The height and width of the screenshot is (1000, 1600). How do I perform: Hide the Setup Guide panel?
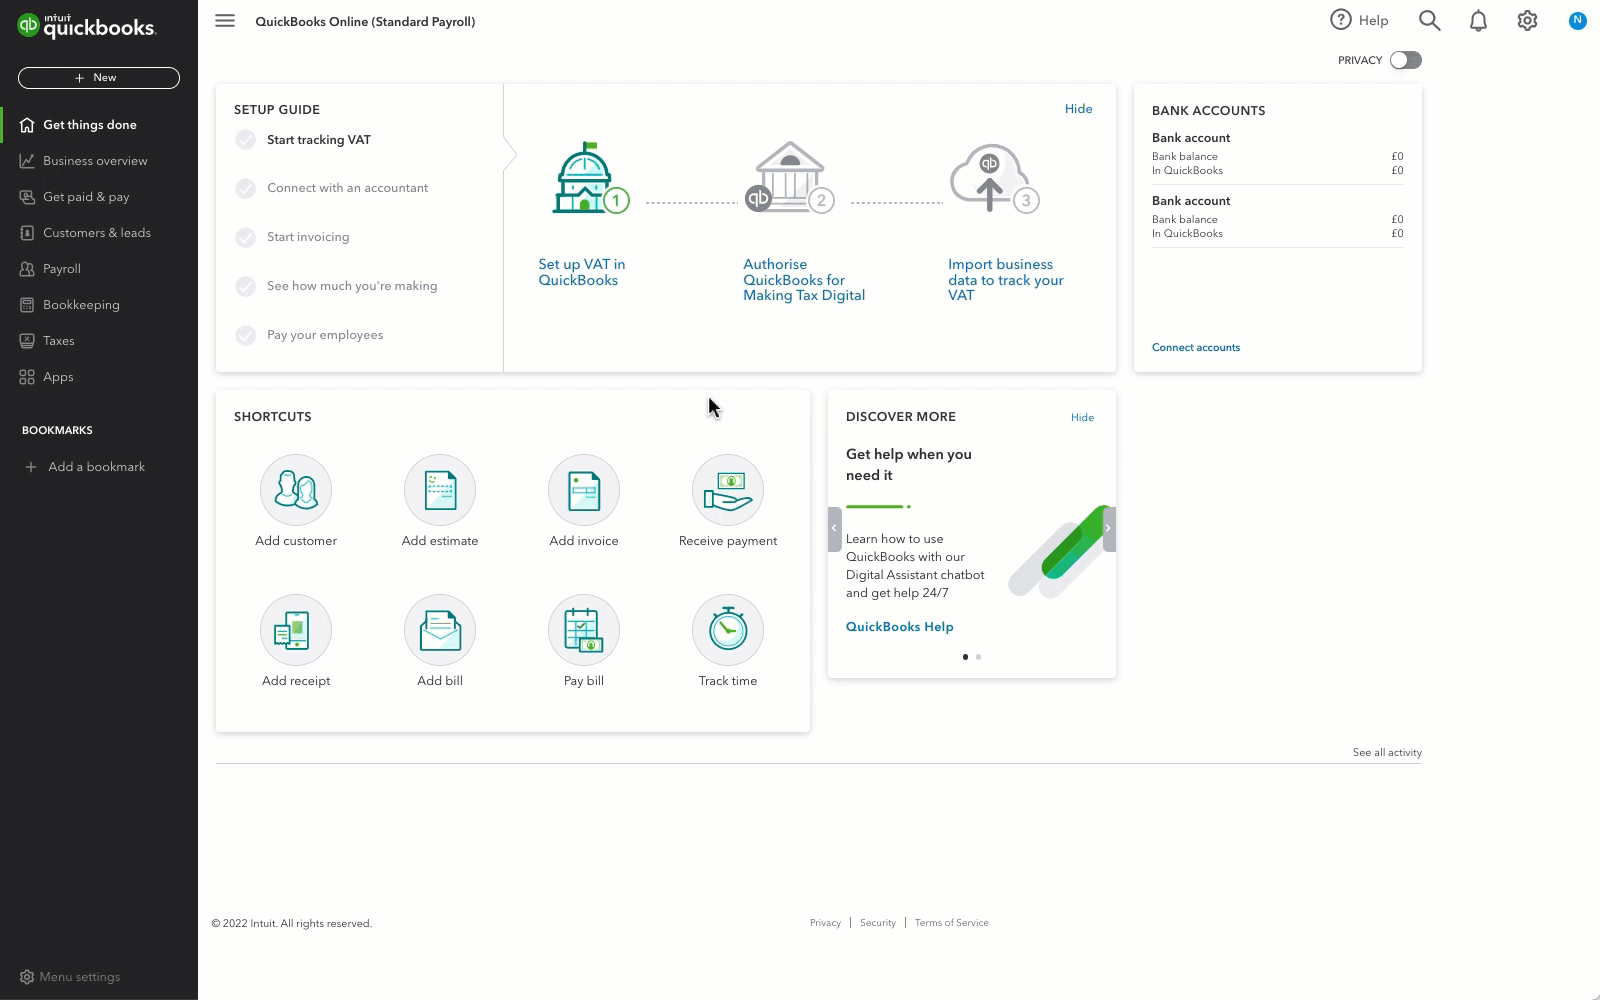coord(1078,109)
